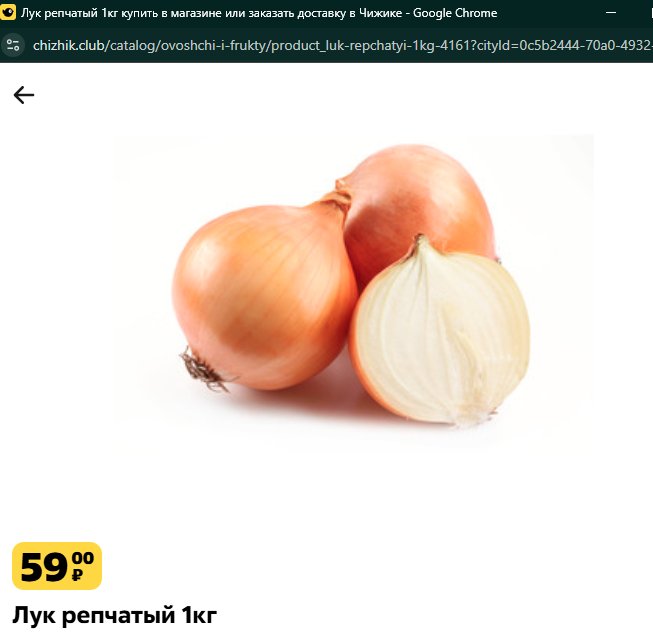Screen dimensions: 653x634
Task: Click 'Google Chrome' text in title bar
Action: click(x=455, y=13)
